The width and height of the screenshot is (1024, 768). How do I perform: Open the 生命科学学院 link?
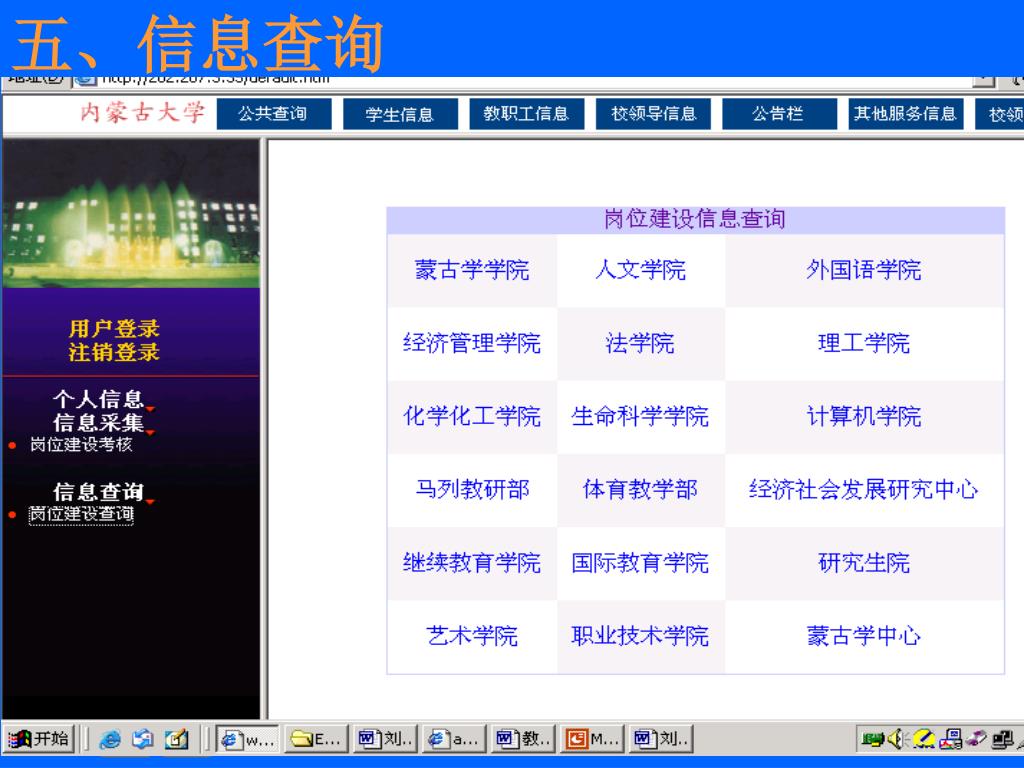point(641,416)
